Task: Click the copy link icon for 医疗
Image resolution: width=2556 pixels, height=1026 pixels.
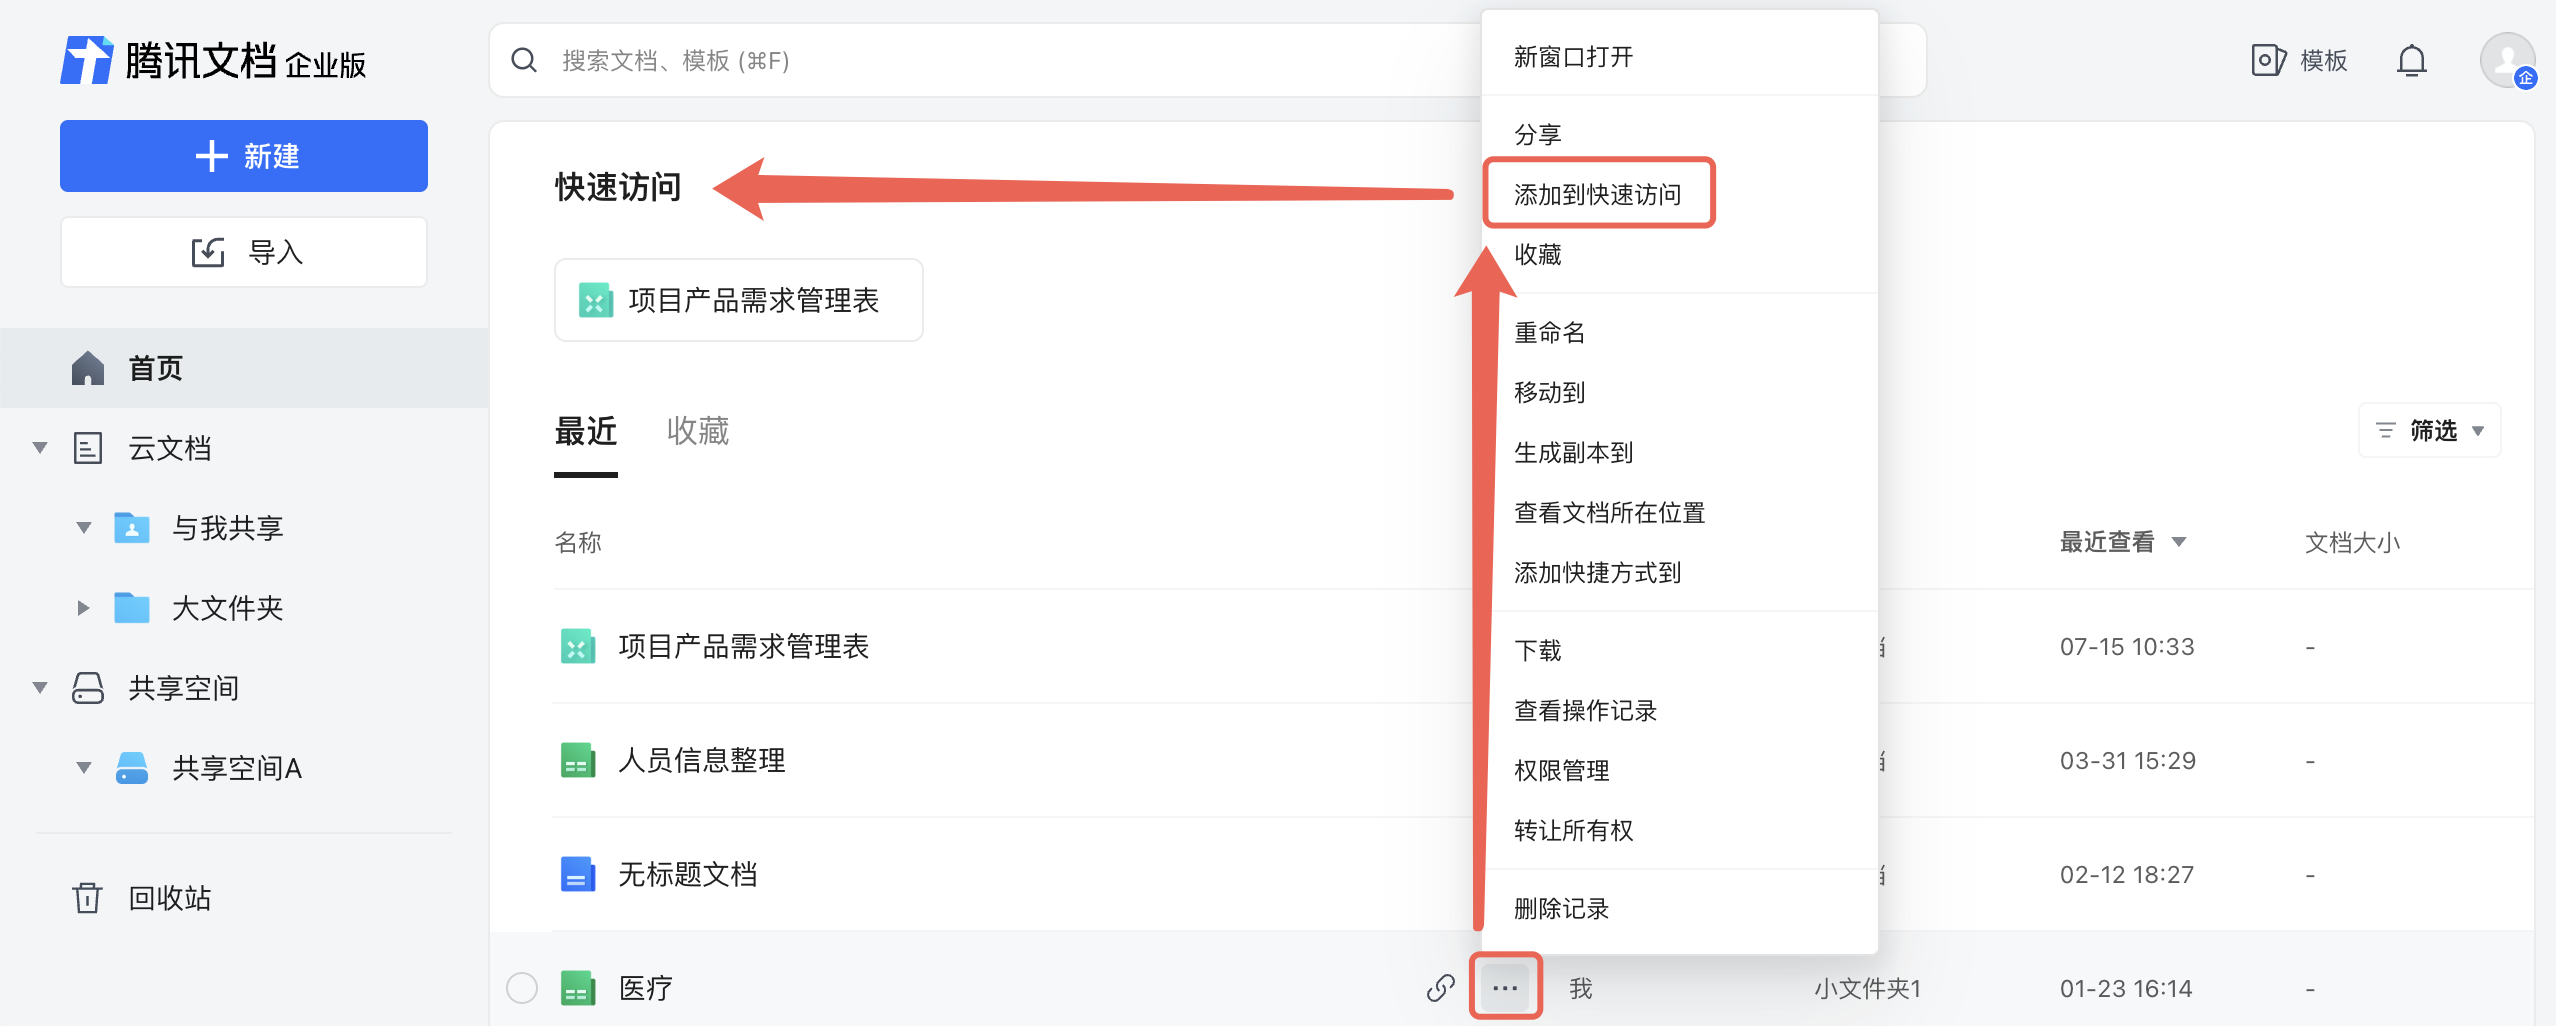Action: pyautogui.click(x=1440, y=988)
